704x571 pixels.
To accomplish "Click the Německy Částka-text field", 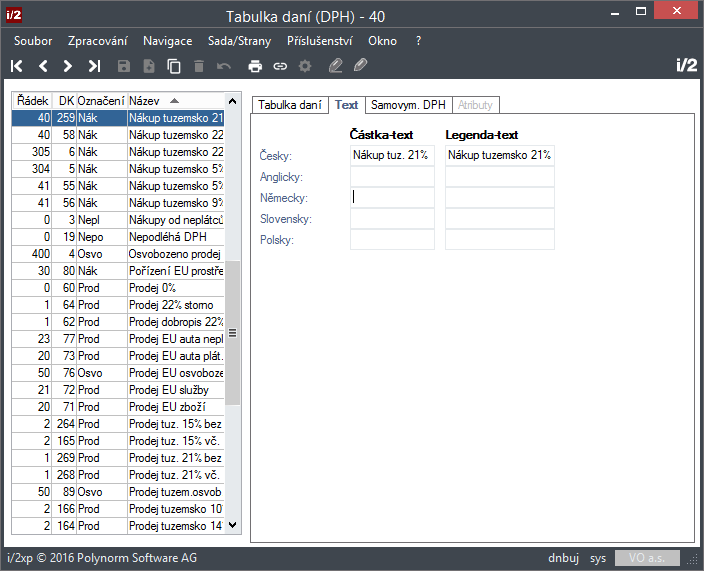I will [392, 198].
